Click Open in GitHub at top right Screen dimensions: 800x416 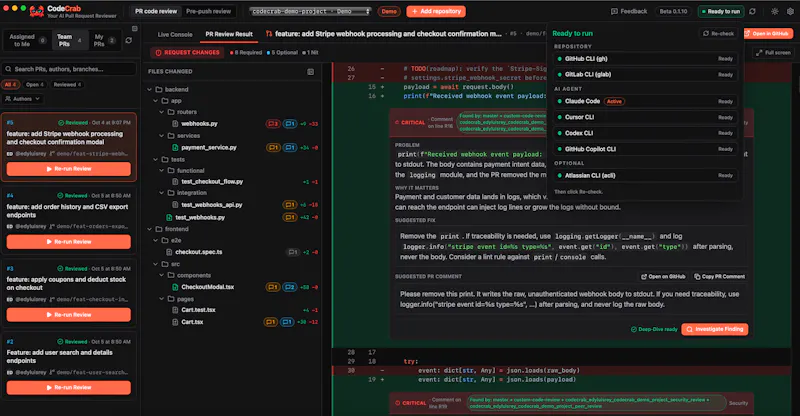pyautogui.click(x=767, y=33)
